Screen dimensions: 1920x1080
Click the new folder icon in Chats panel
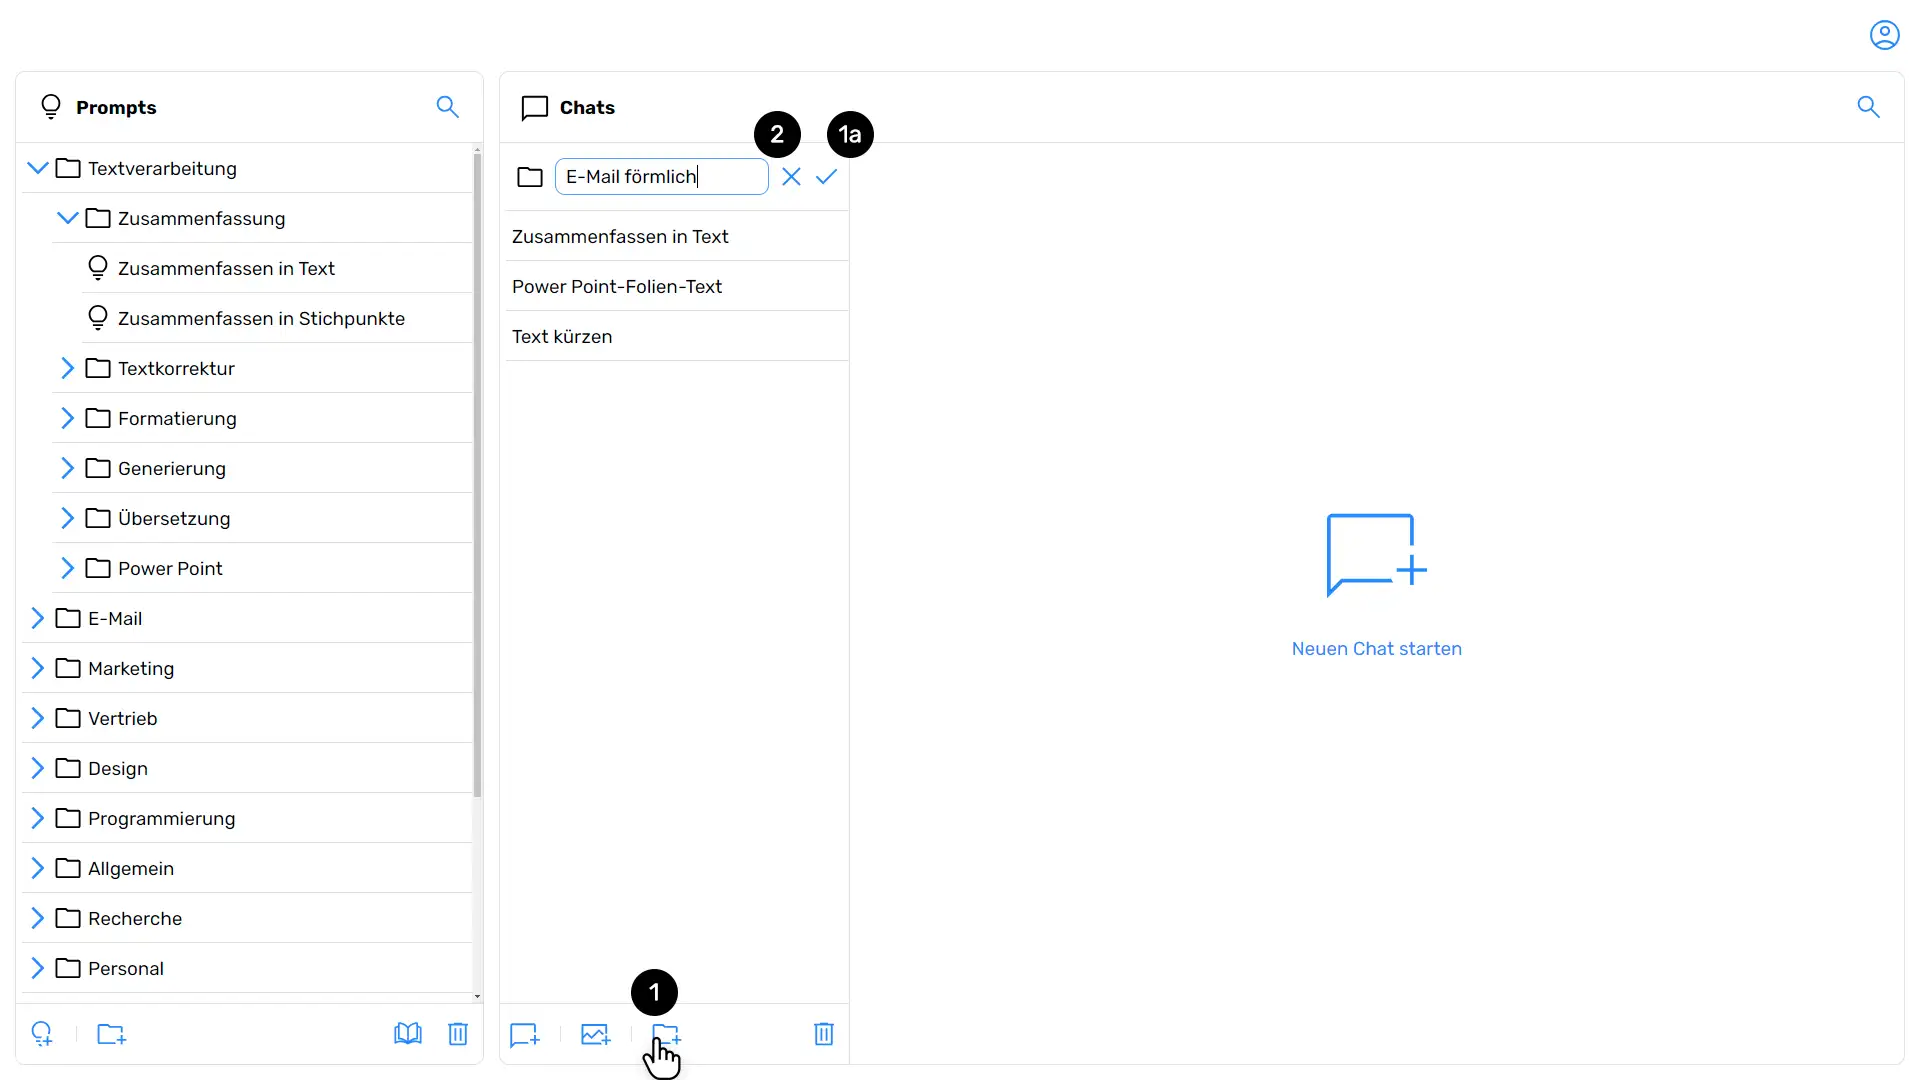(667, 1034)
